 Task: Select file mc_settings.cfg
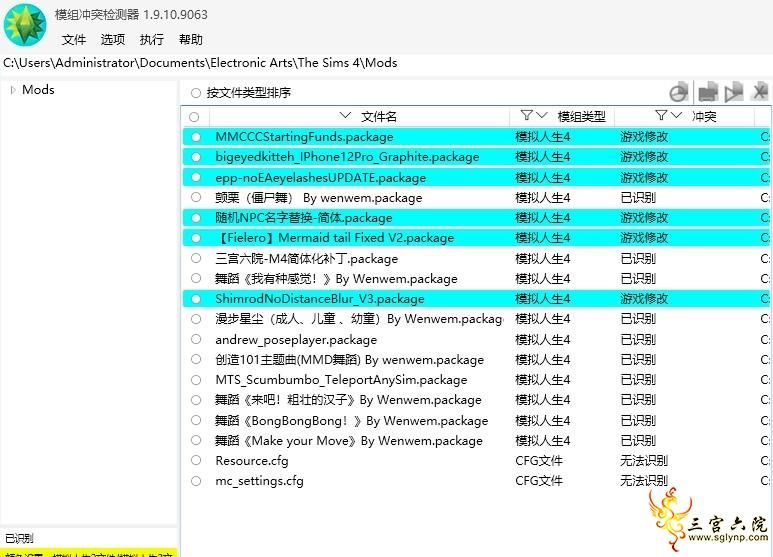[259, 481]
